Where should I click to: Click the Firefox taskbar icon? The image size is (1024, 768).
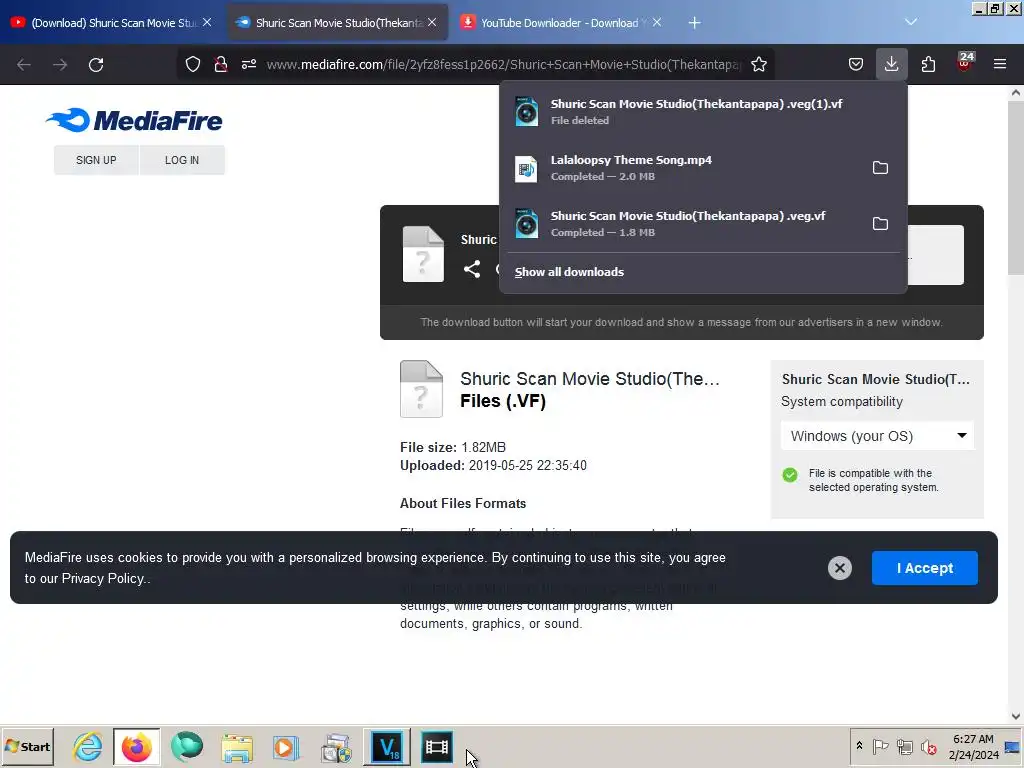136,746
